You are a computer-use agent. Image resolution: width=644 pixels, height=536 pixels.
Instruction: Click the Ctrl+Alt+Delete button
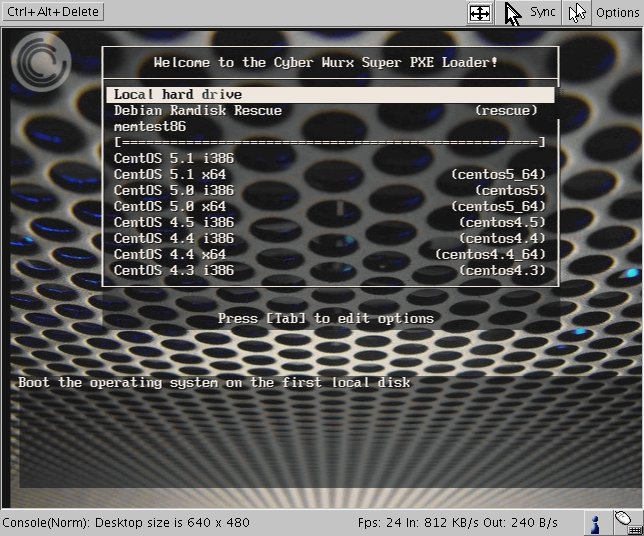click(53, 12)
